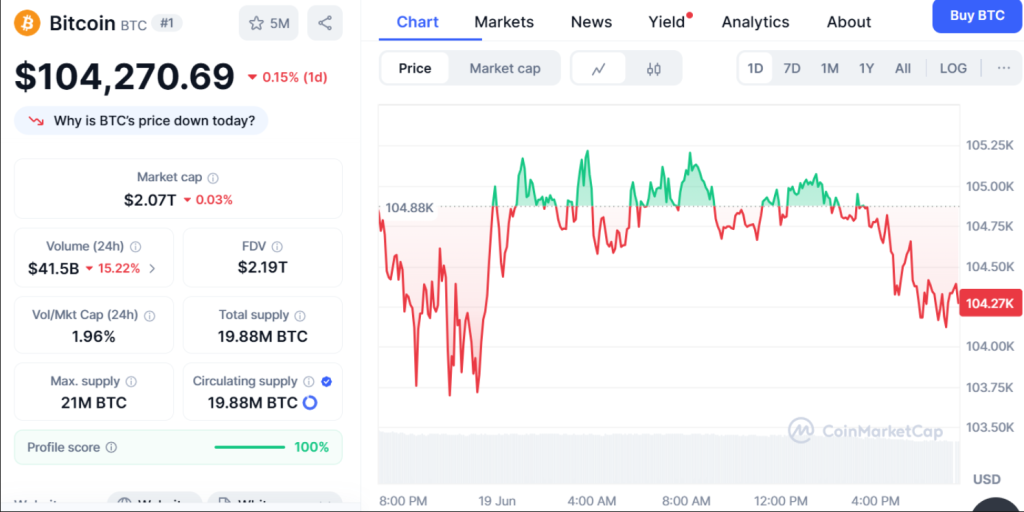Open FDV info icon
The height and width of the screenshot is (512, 1024).
coord(277,247)
